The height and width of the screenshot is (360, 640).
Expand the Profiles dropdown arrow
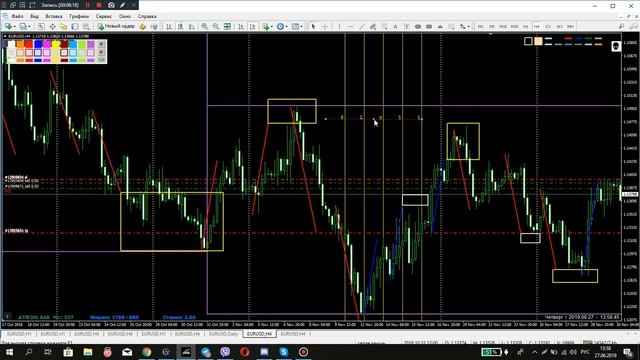coord(29,26)
